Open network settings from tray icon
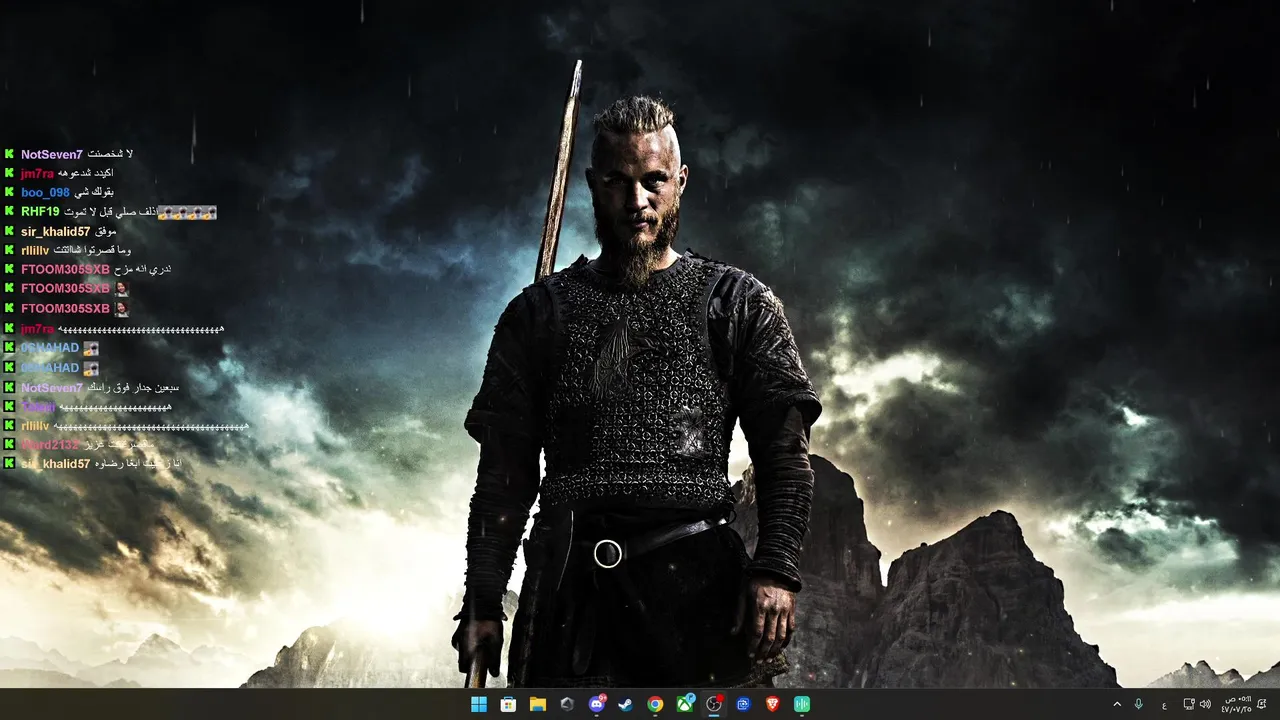Viewport: 1280px width, 720px height. (x=1189, y=704)
